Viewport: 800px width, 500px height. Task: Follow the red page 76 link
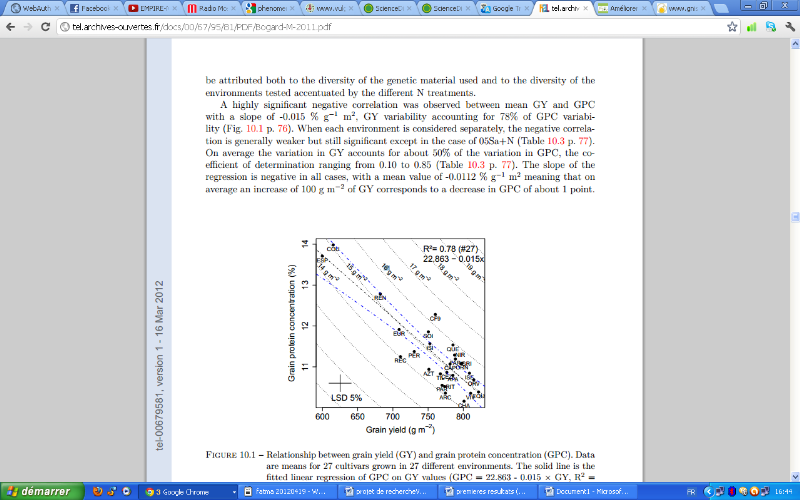click(283, 129)
